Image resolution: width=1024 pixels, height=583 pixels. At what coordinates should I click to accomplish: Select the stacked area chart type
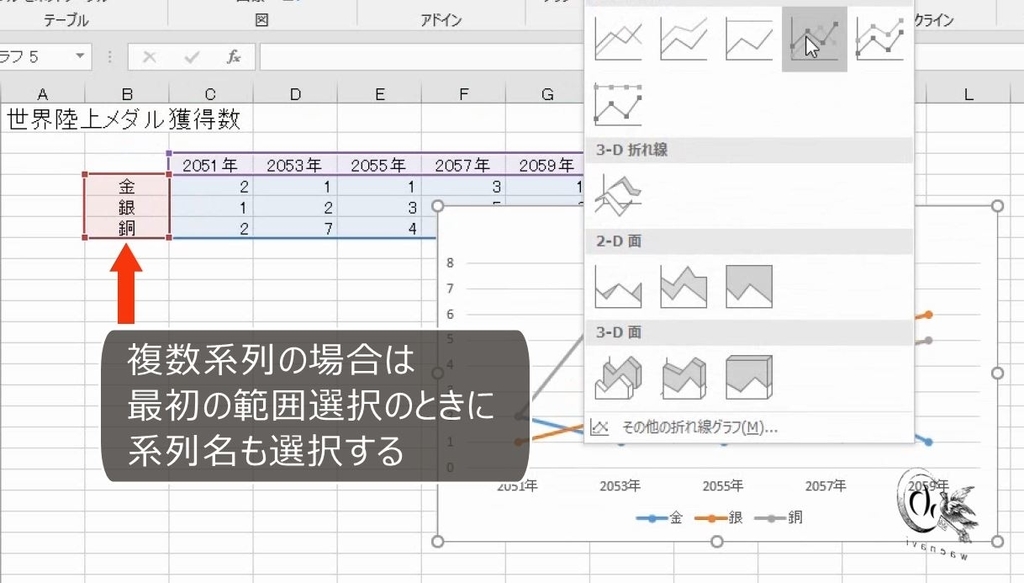point(683,285)
